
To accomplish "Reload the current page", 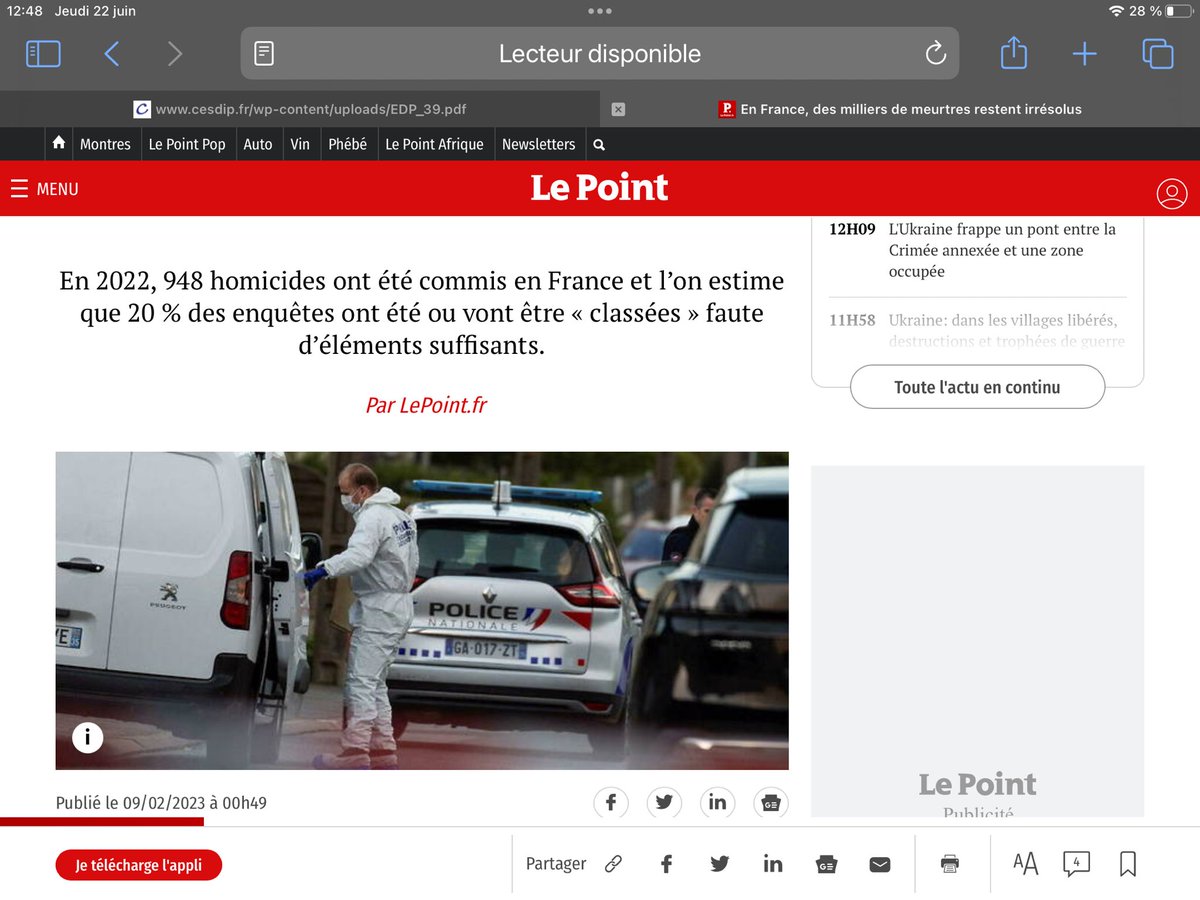I will (x=935, y=53).
